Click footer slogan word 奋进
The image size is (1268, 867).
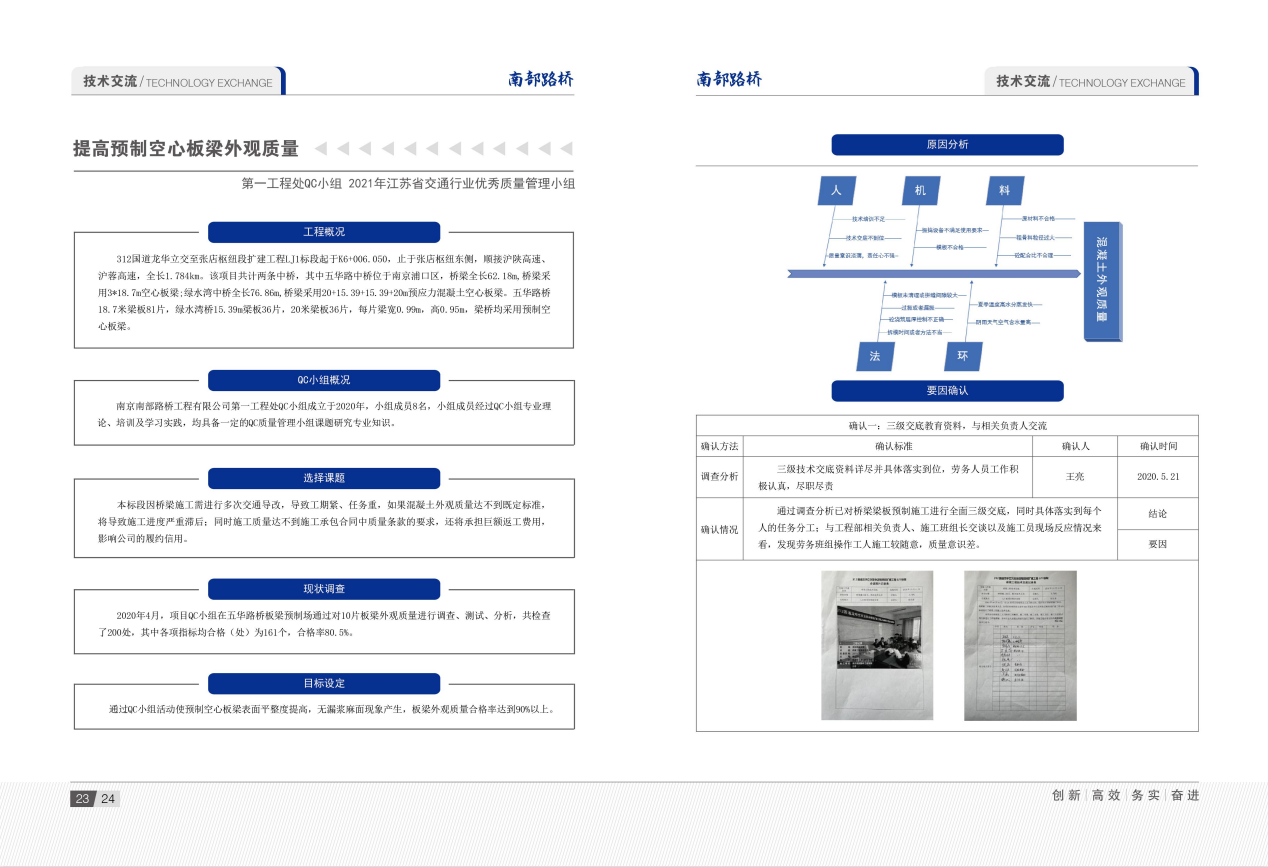pyautogui.click(x=1185, y=795)
